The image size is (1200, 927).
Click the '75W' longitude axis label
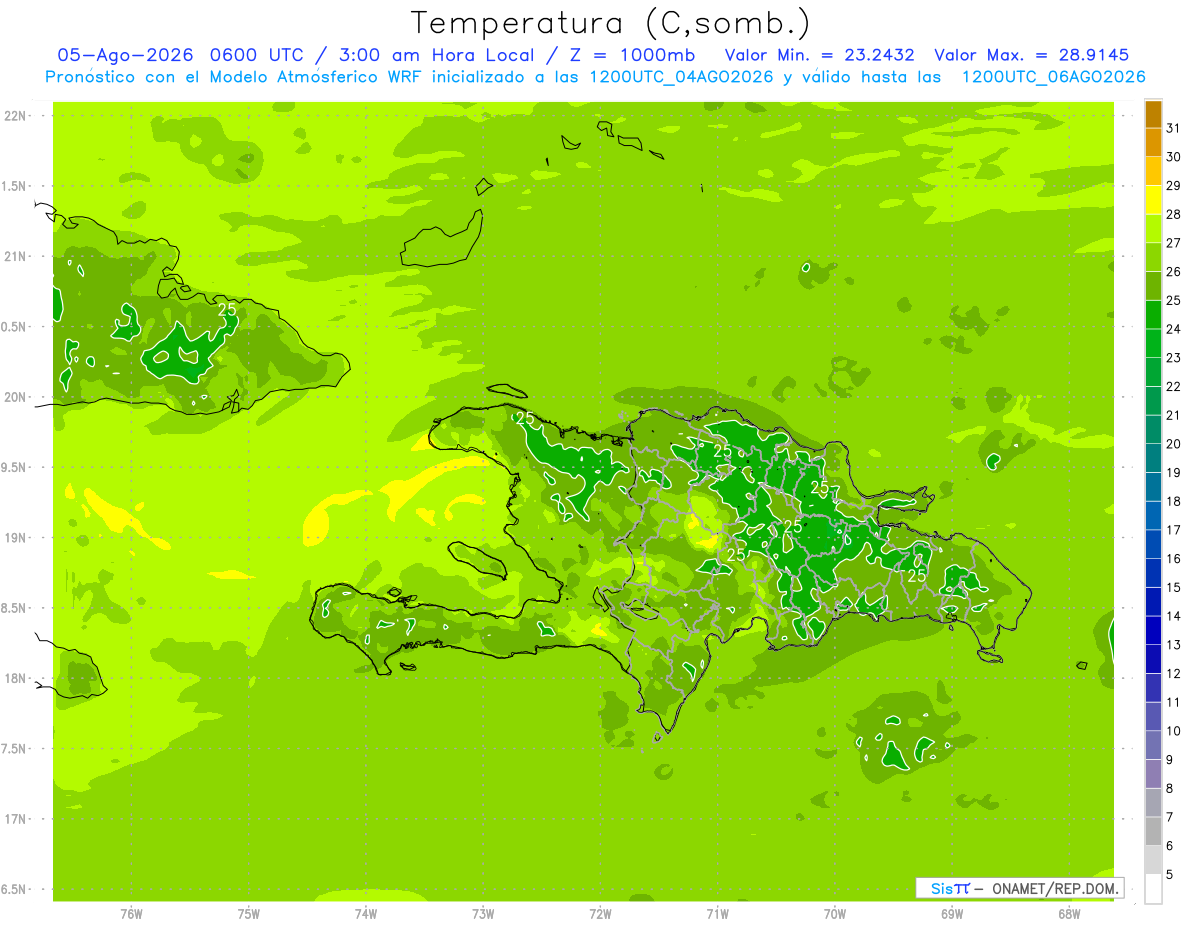pyautogui.click(x=248, y=914)
